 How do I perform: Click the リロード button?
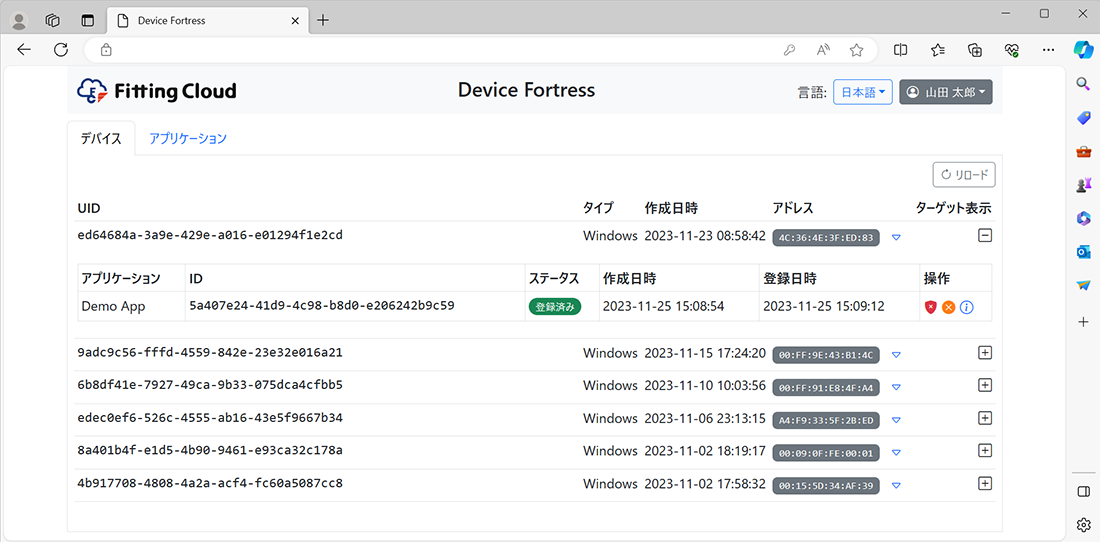tap(964, 175)
